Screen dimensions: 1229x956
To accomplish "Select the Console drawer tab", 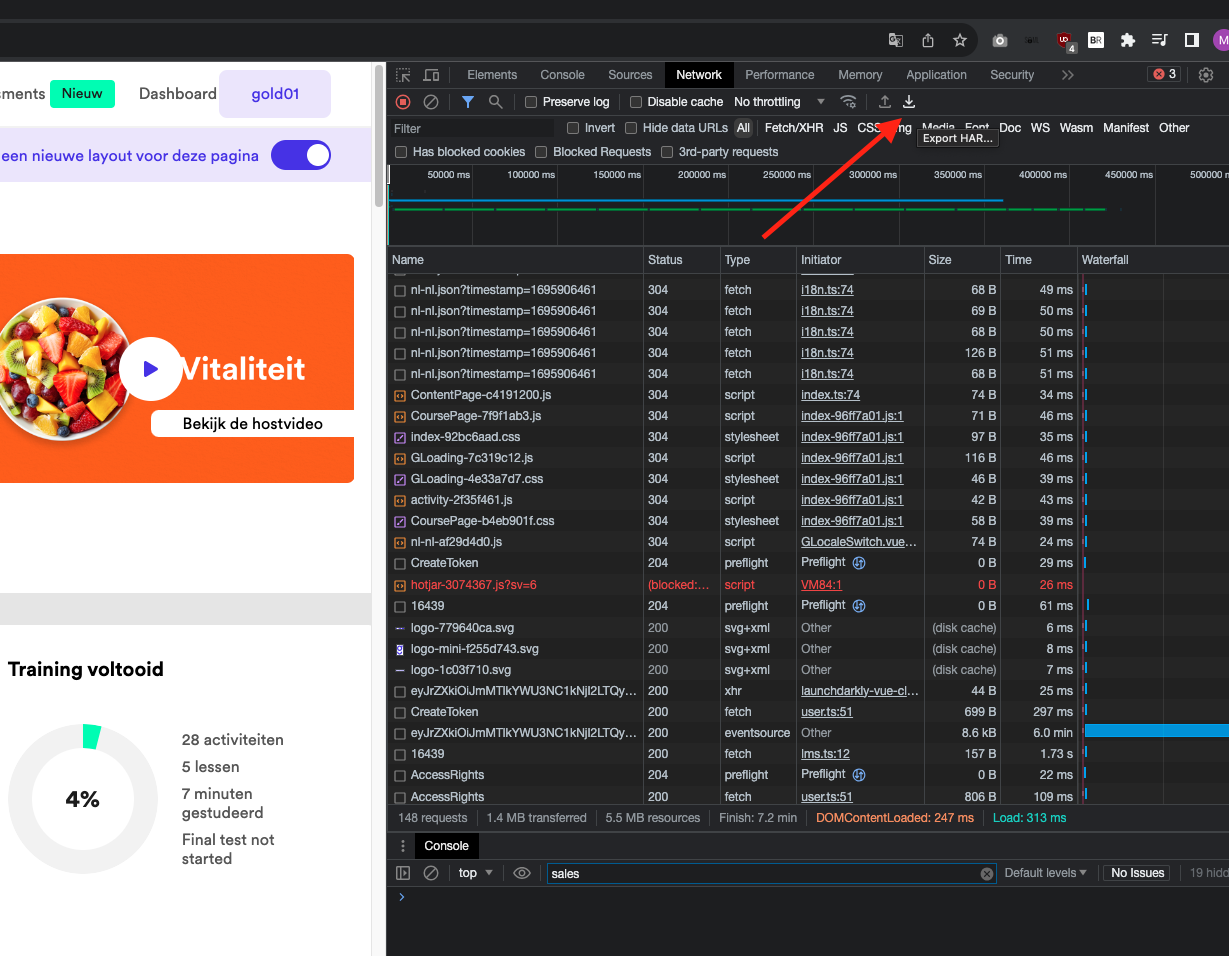I will coord(446,846).
